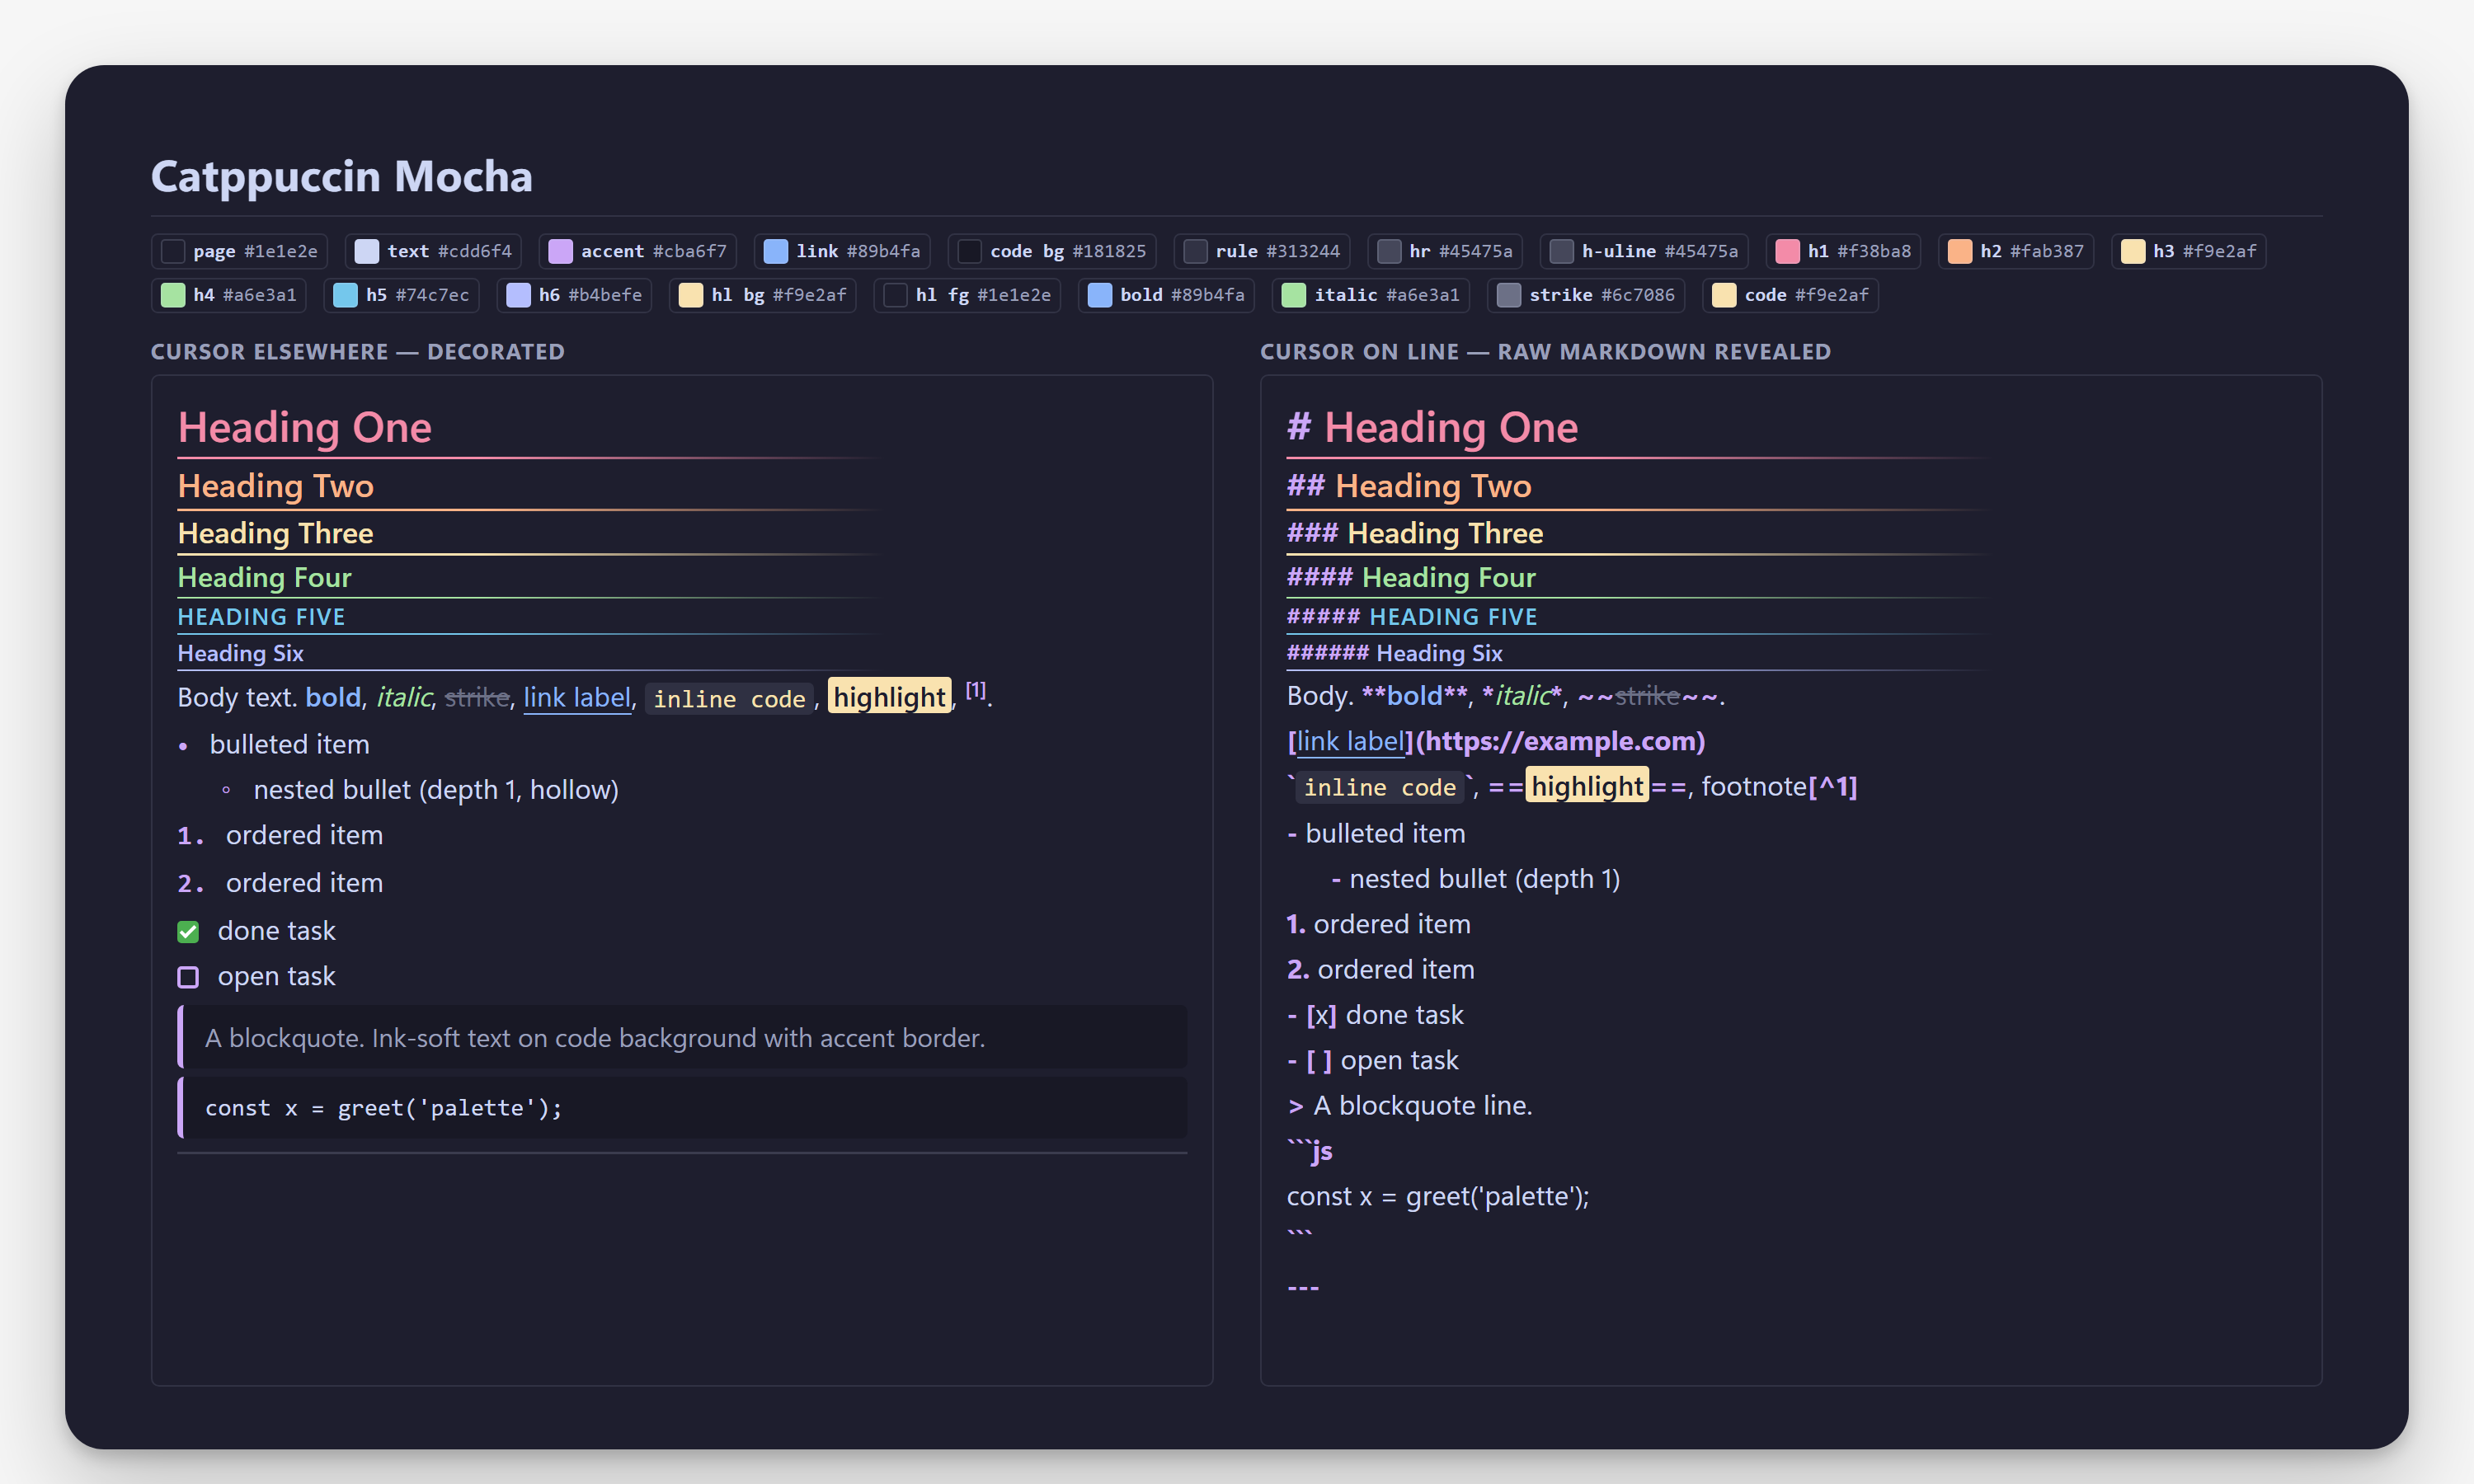Click the raw ~~strike~~ markdown text

coord(1648,695)
